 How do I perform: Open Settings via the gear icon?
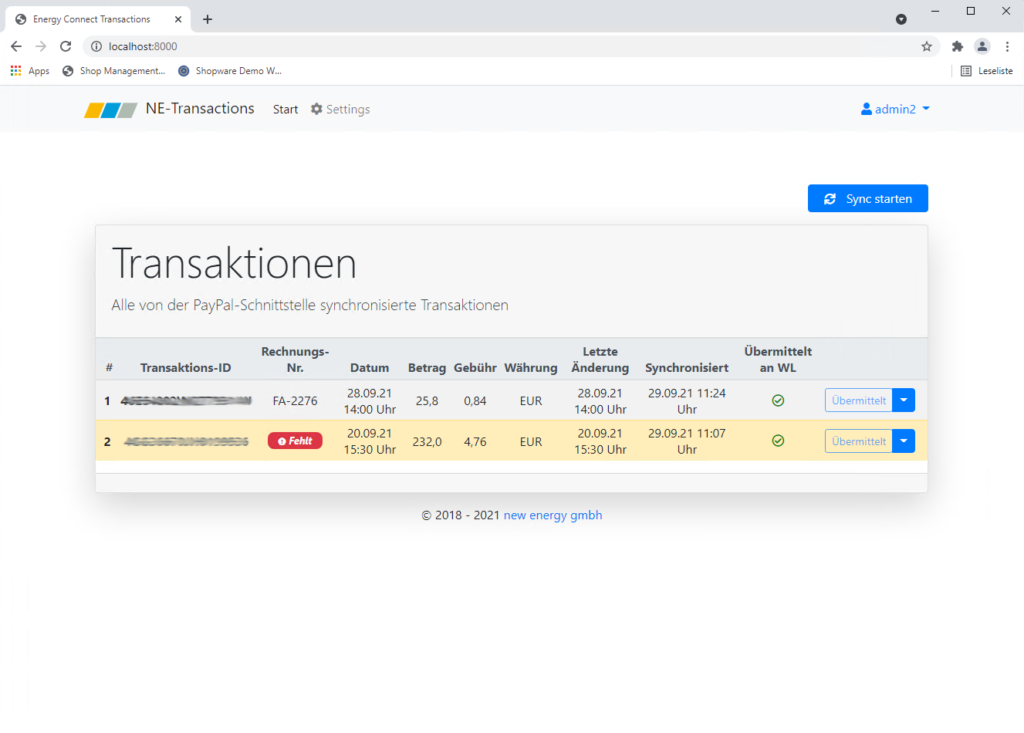pyautogui.click(x=317, y=109)
